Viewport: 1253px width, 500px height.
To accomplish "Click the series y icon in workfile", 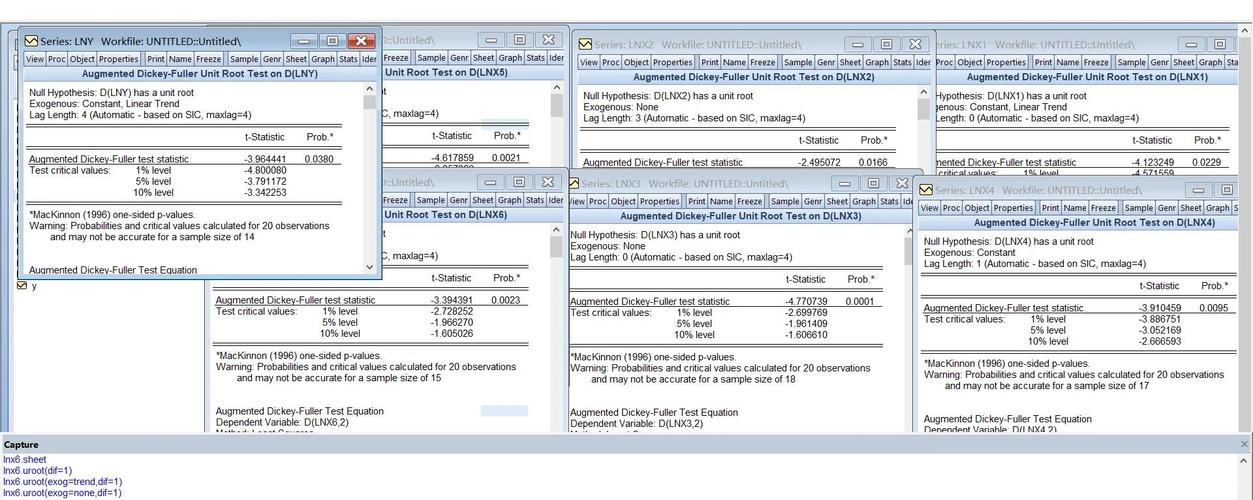I will (x=22, y=286).
